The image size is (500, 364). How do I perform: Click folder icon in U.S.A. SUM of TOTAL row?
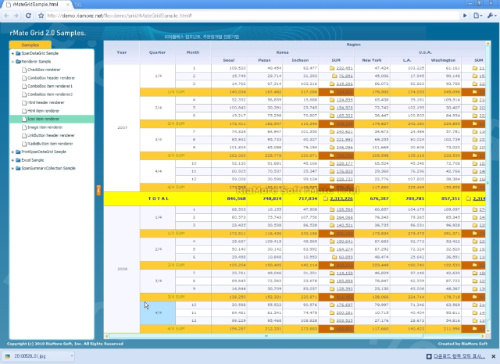[468, 199]
